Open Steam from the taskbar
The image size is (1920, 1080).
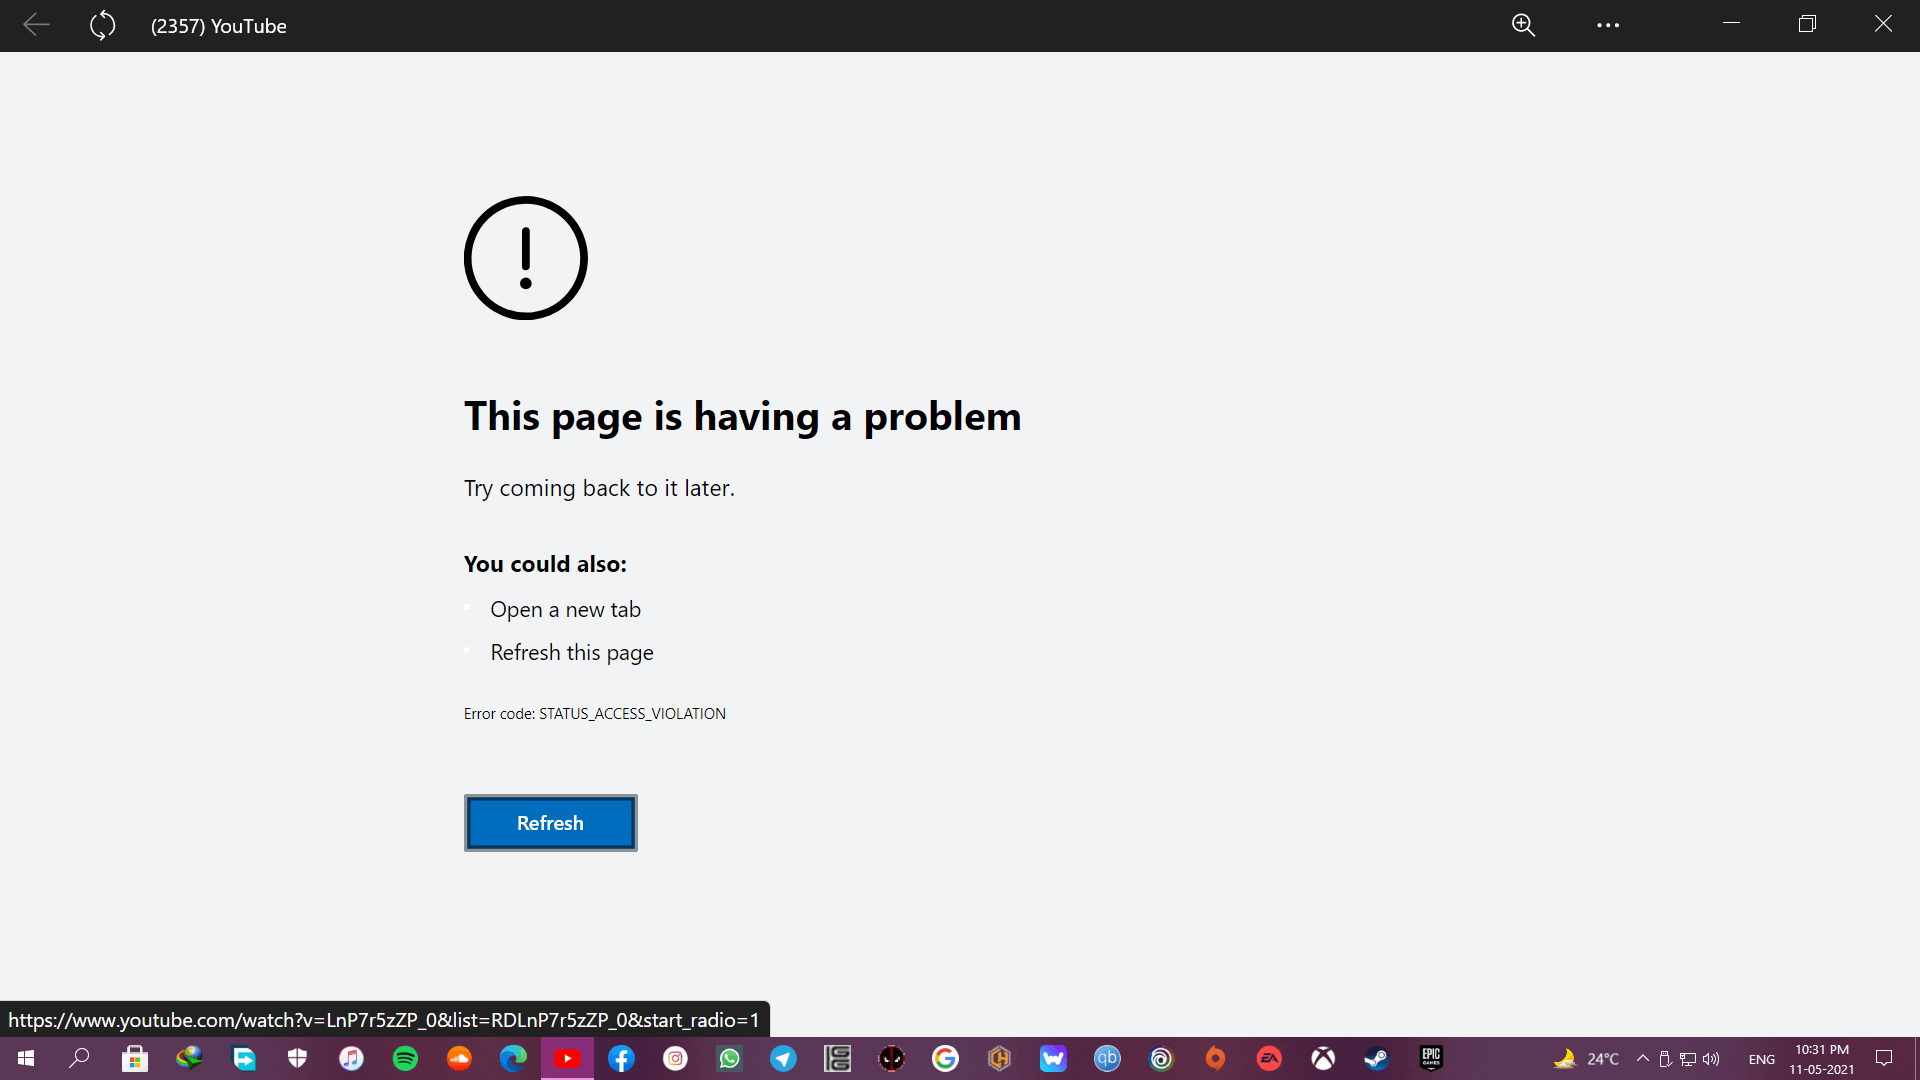pos(1377,1058)
